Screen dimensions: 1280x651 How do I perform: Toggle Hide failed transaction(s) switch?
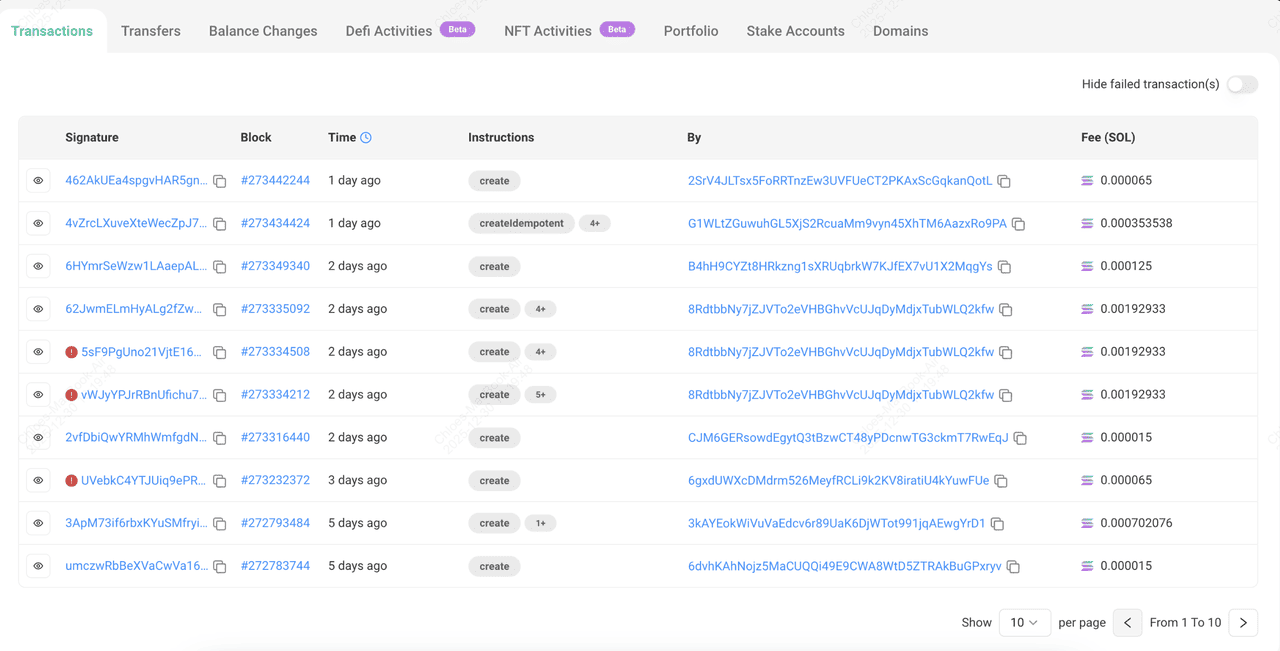[x=1241, y=84]
